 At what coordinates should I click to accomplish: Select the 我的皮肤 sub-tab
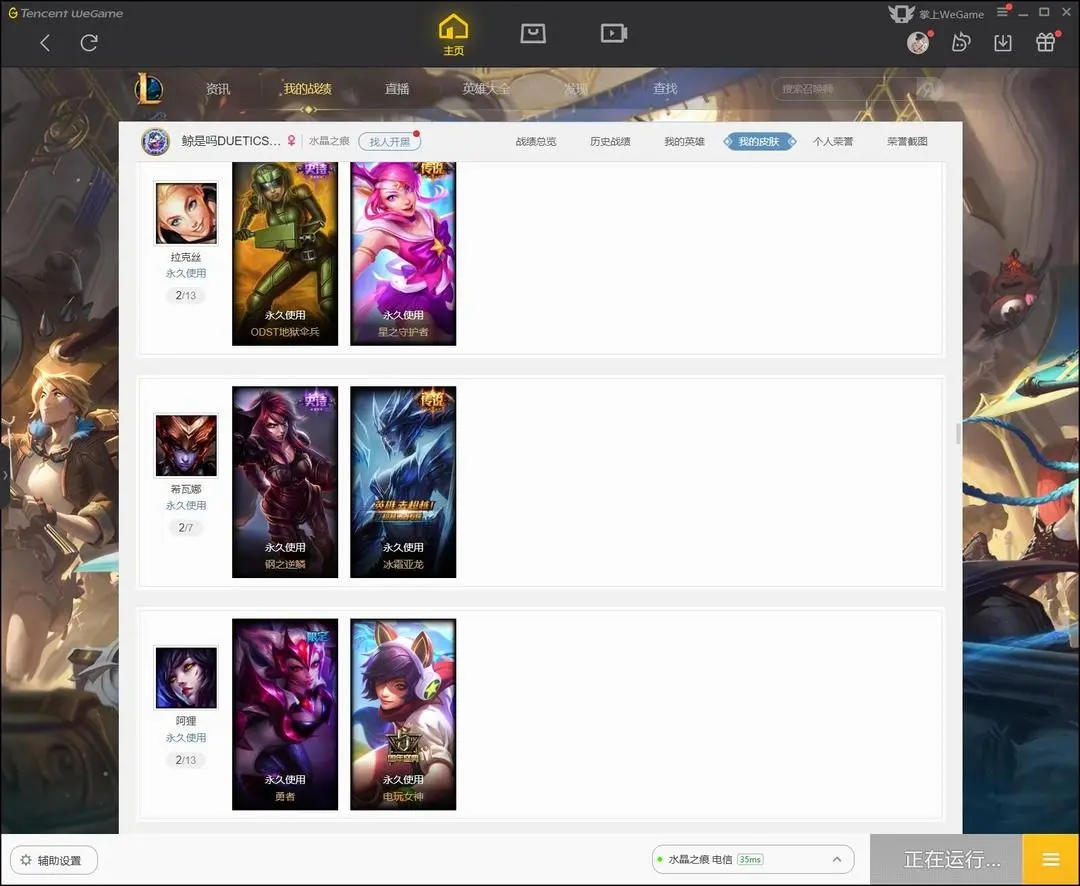[x=759, y=141]
